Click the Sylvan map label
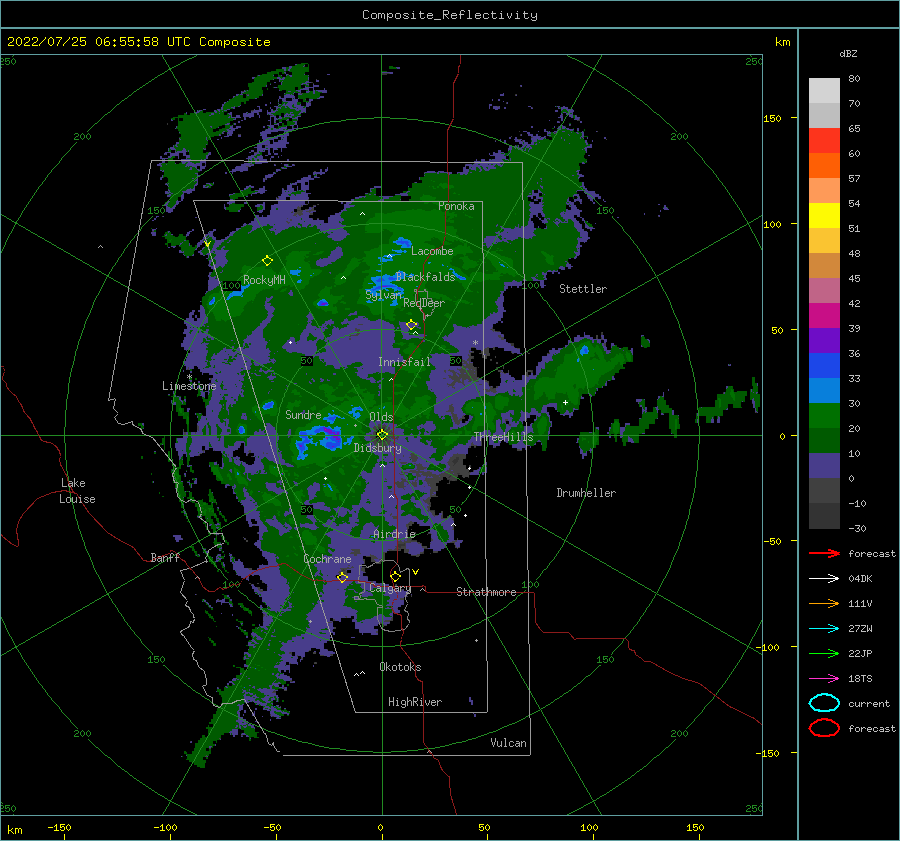 tap(383, 295)
